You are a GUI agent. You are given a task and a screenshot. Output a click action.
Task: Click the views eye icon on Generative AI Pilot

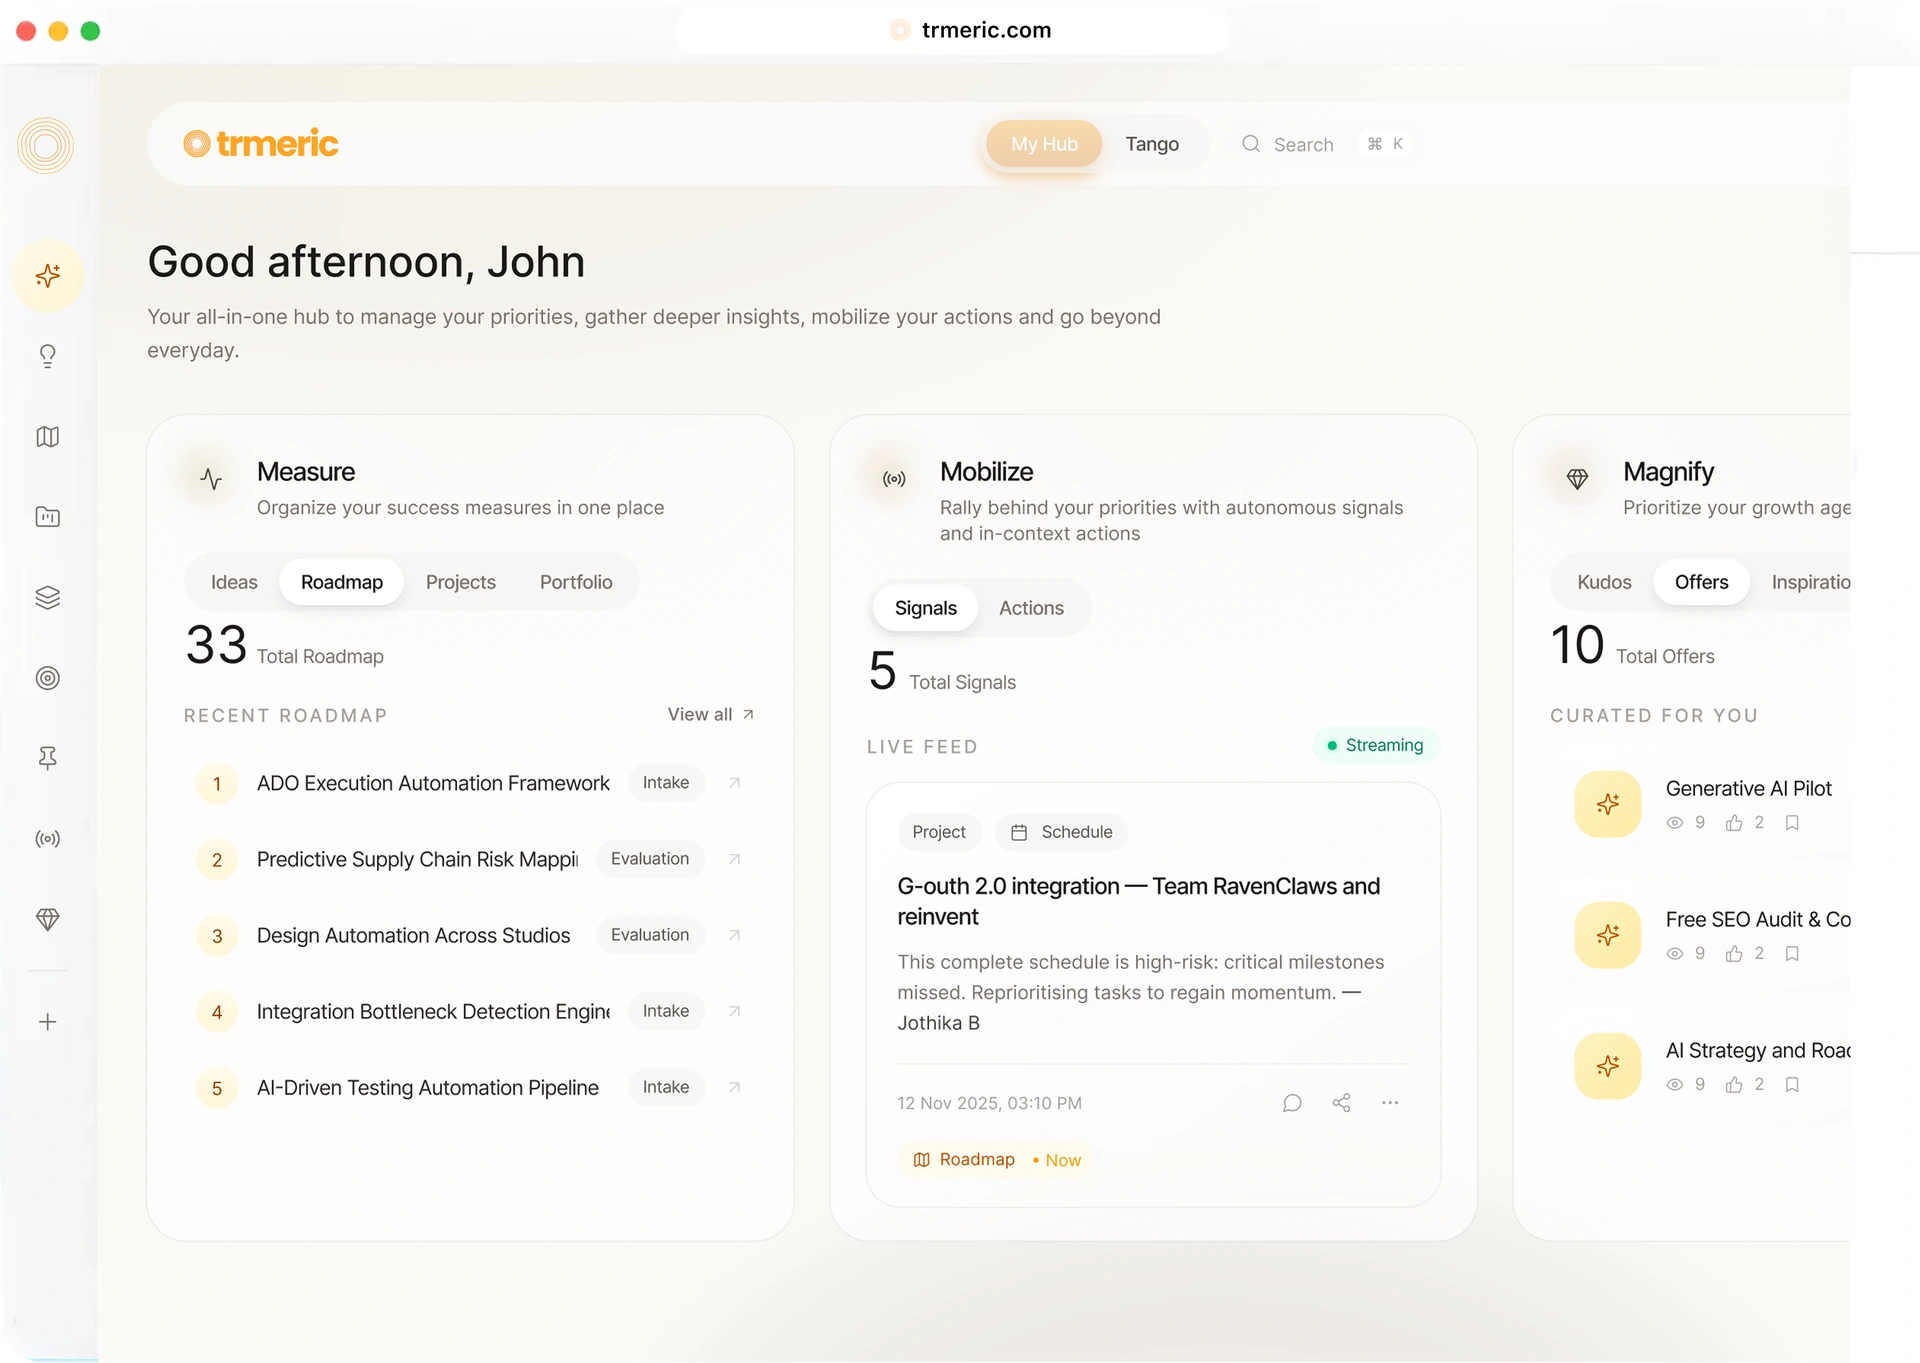coord(1675,823)
